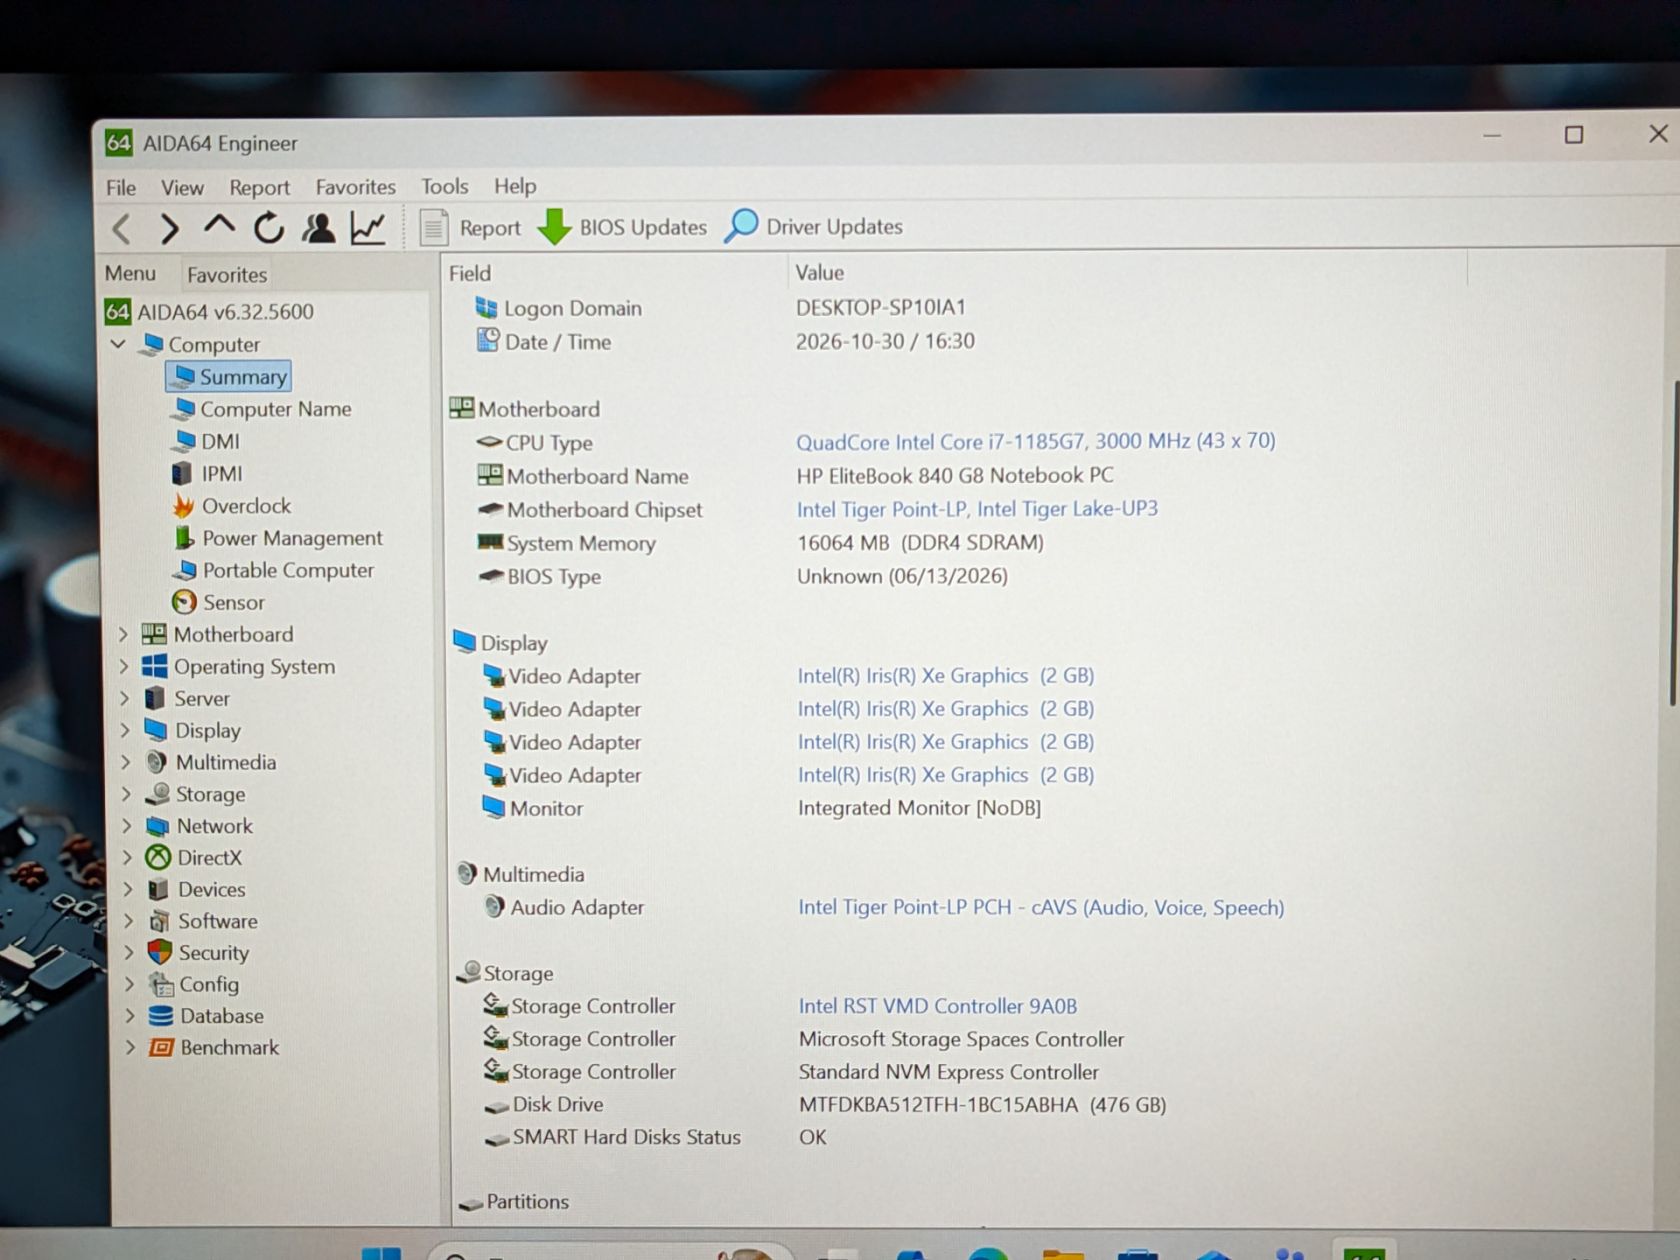Open the Intel Tiger Point-LP PCH audio link
Screen dimensions: 1680x1260
[x=1041, y=907]
